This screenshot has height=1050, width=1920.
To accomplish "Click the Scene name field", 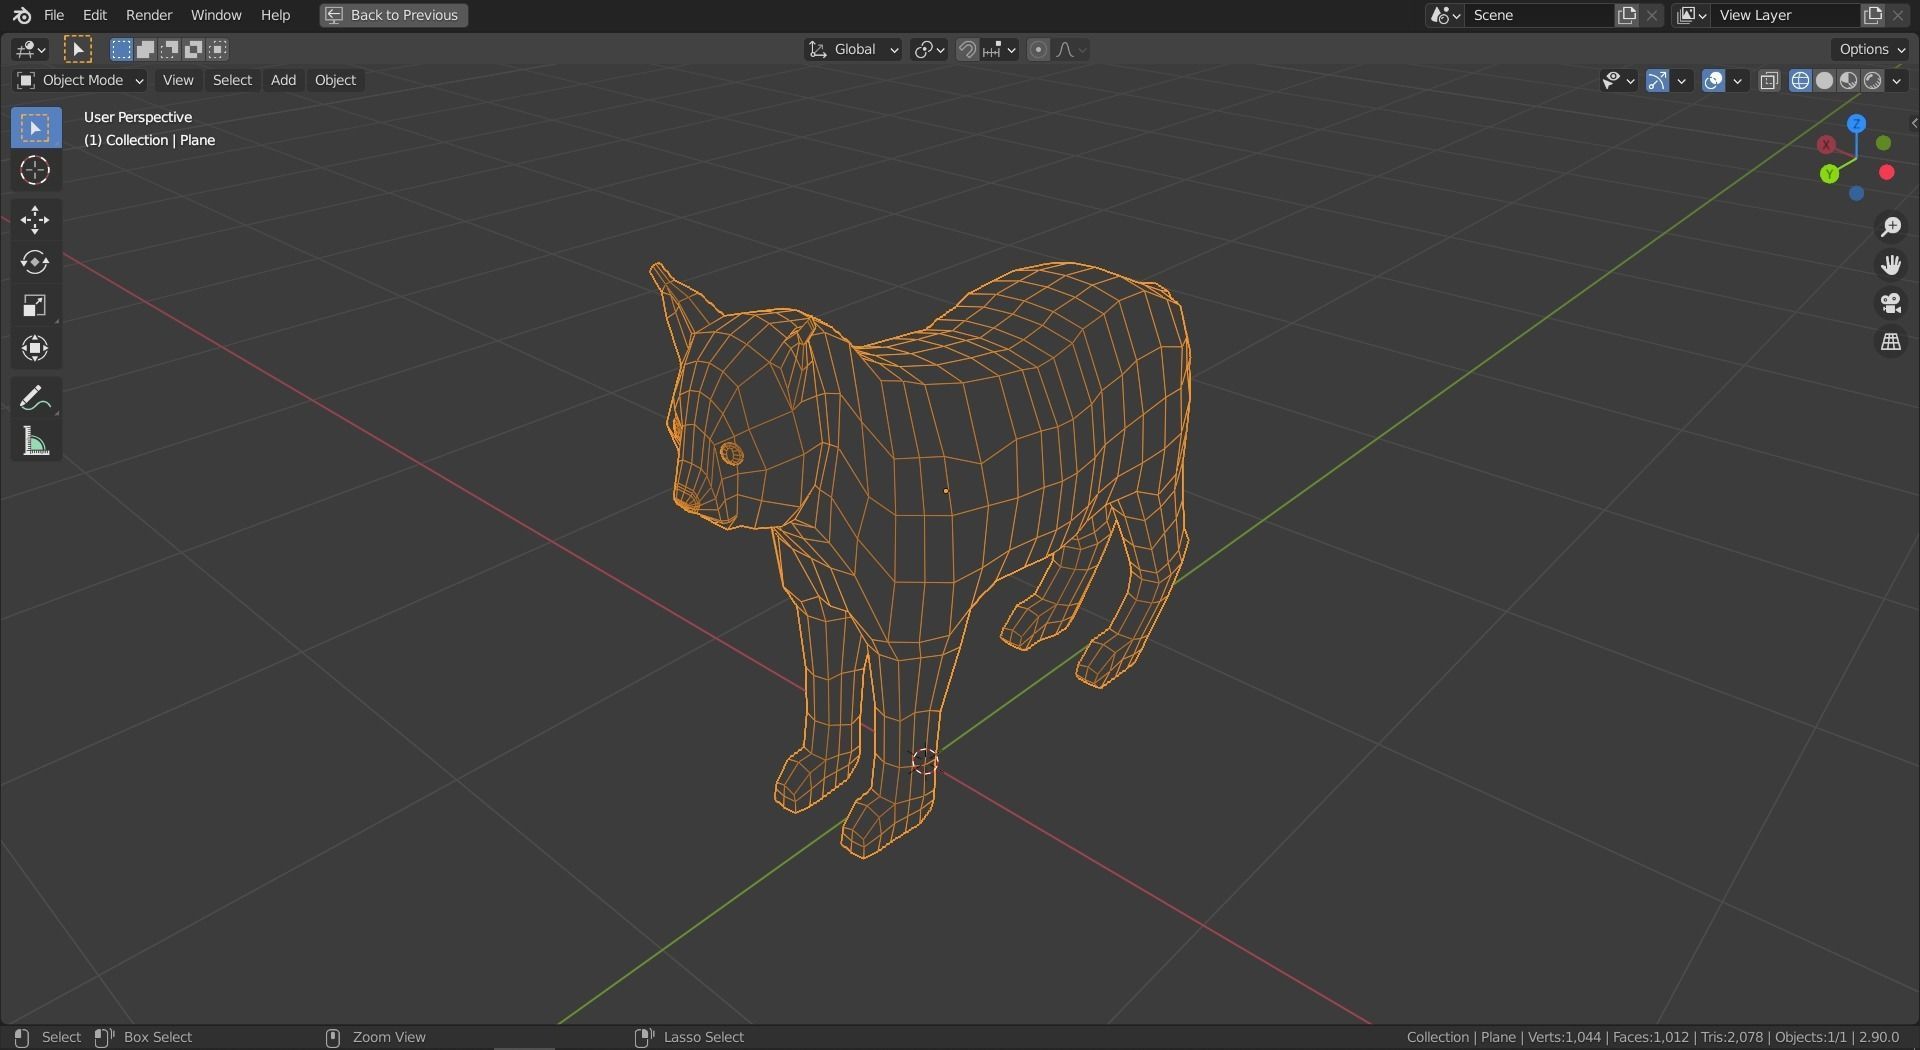I will 1539,15.
